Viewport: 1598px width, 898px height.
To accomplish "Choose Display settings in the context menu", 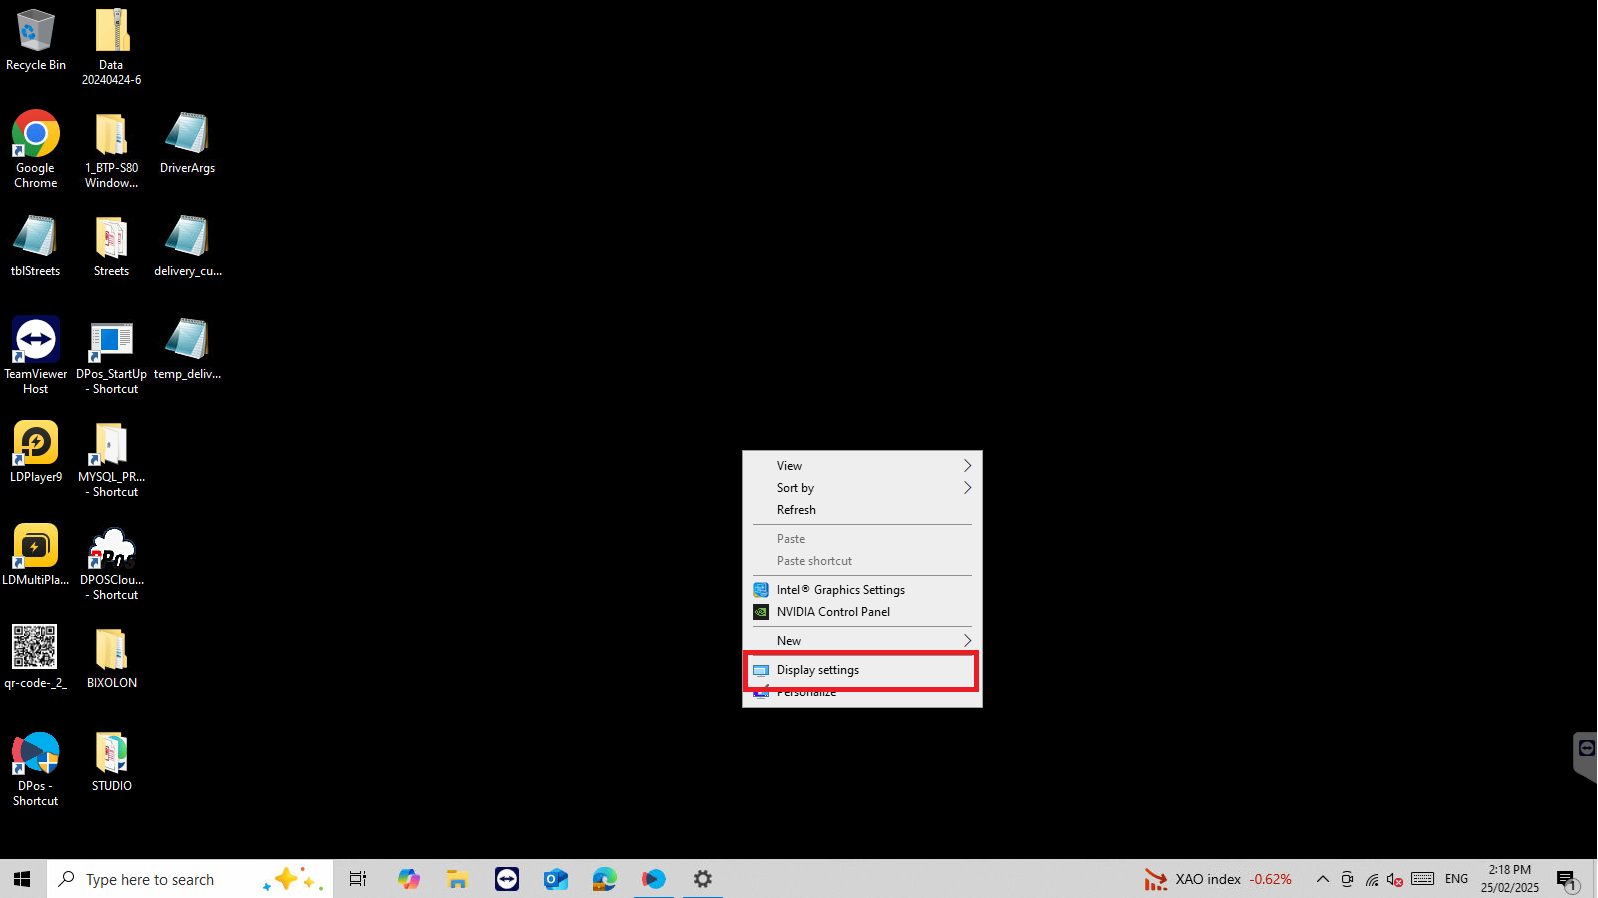I will (x=862, y=670).
